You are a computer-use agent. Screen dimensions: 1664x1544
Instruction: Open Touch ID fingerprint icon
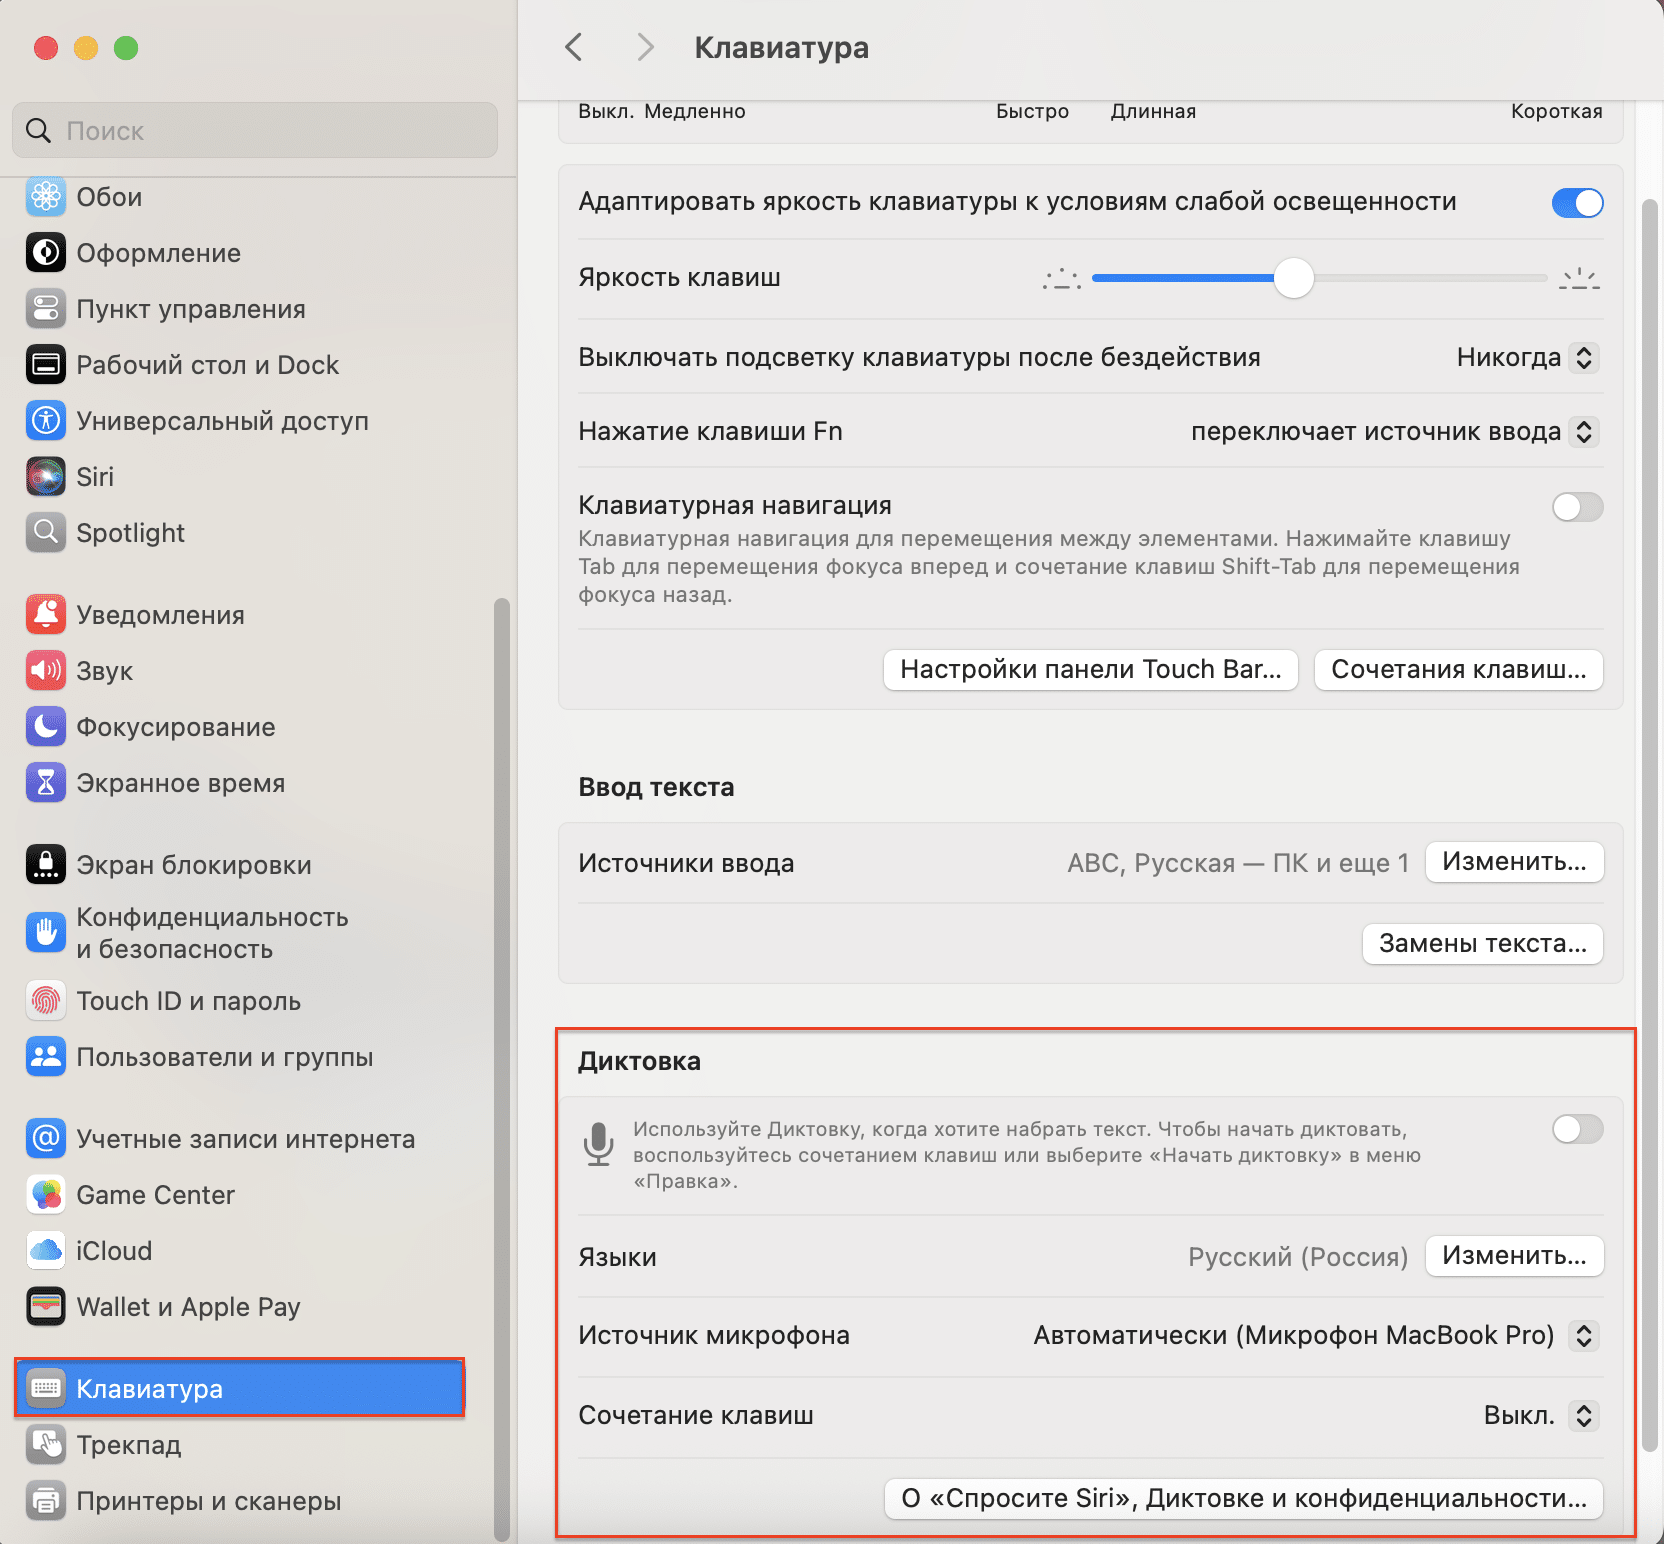46,1001
